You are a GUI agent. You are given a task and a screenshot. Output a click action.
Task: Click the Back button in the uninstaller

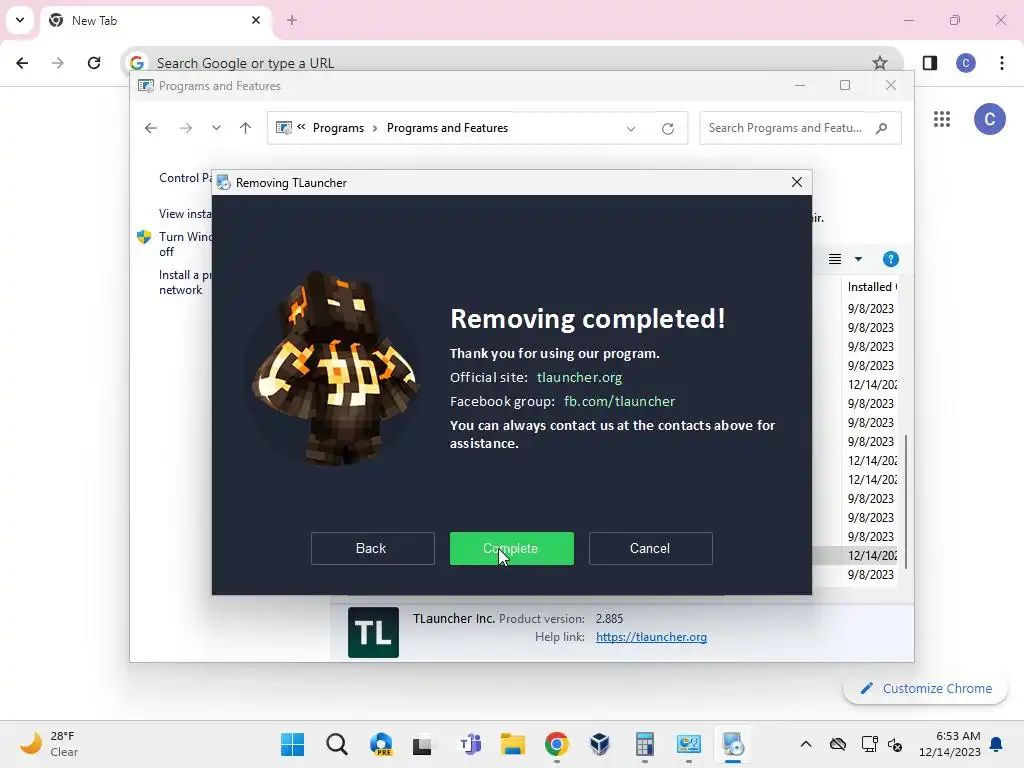372,549
